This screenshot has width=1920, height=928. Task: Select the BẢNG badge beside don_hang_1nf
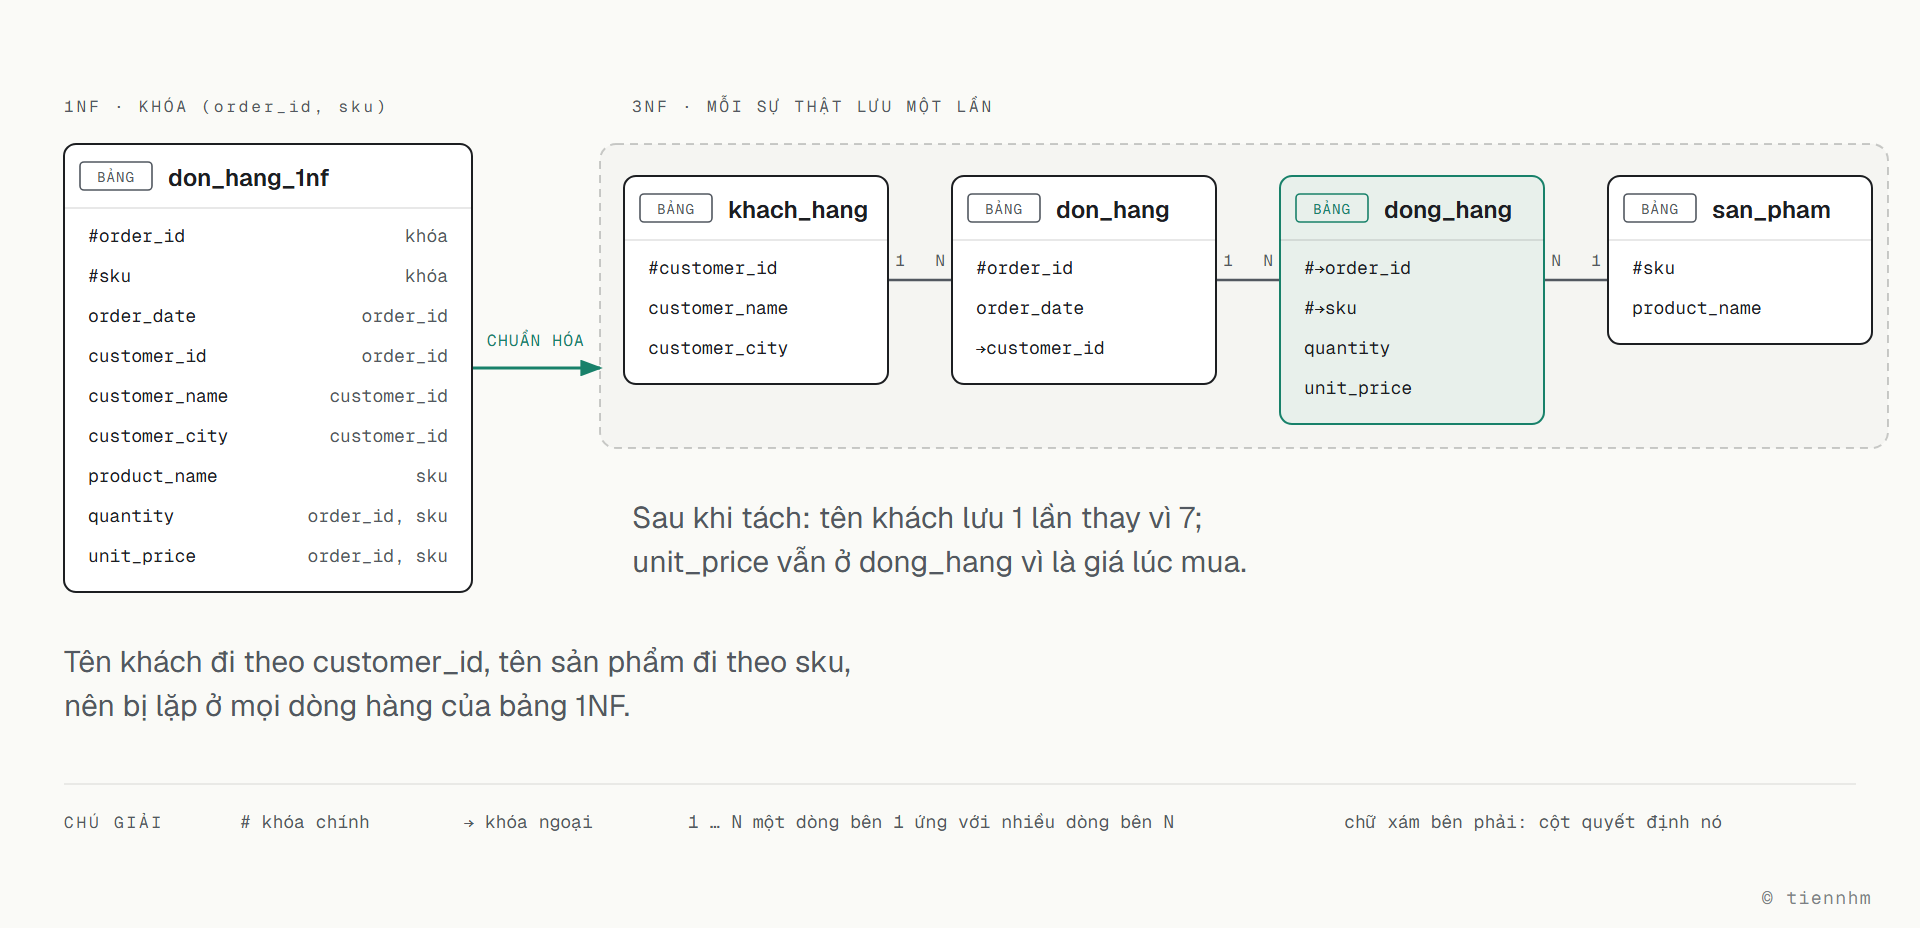[x=116, y=177]
